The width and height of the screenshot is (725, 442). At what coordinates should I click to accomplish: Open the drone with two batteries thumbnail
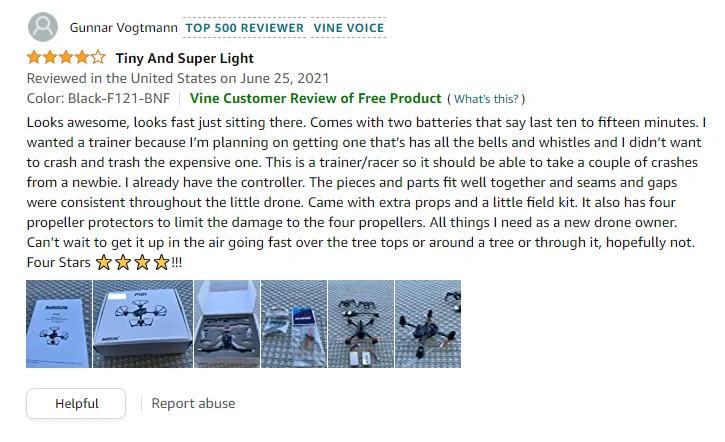[x=361, y=324]
